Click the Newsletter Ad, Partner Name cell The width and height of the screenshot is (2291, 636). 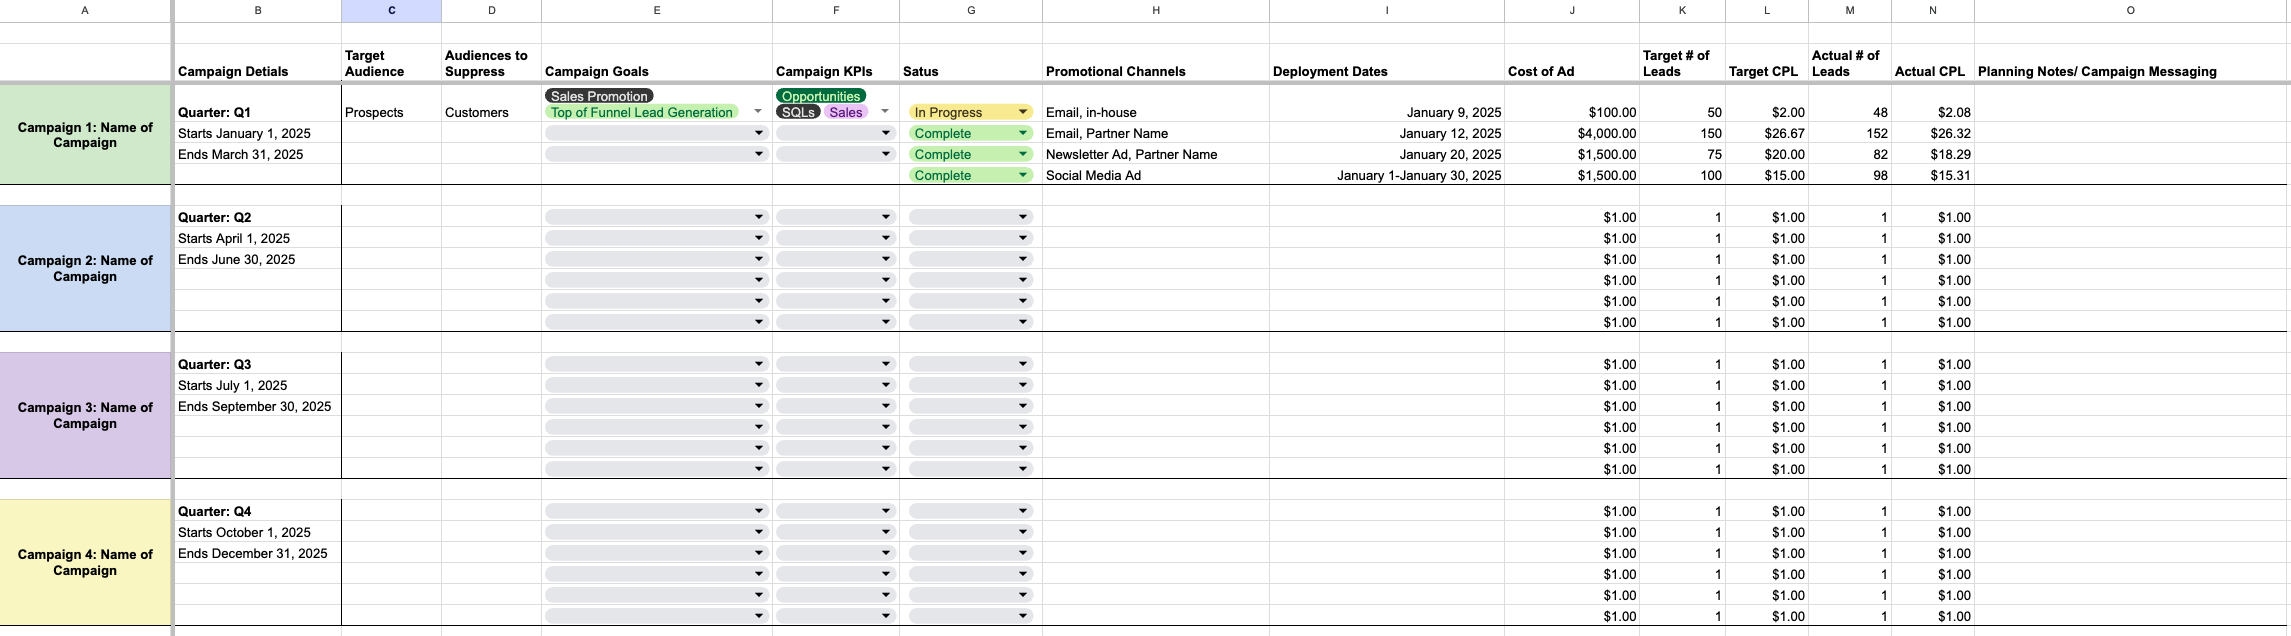coord(1156,154)
